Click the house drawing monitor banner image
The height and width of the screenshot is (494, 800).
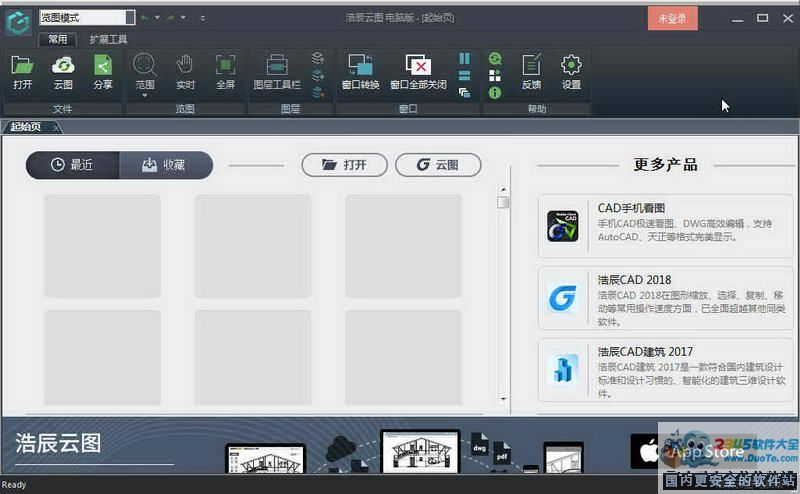[420, 451]
